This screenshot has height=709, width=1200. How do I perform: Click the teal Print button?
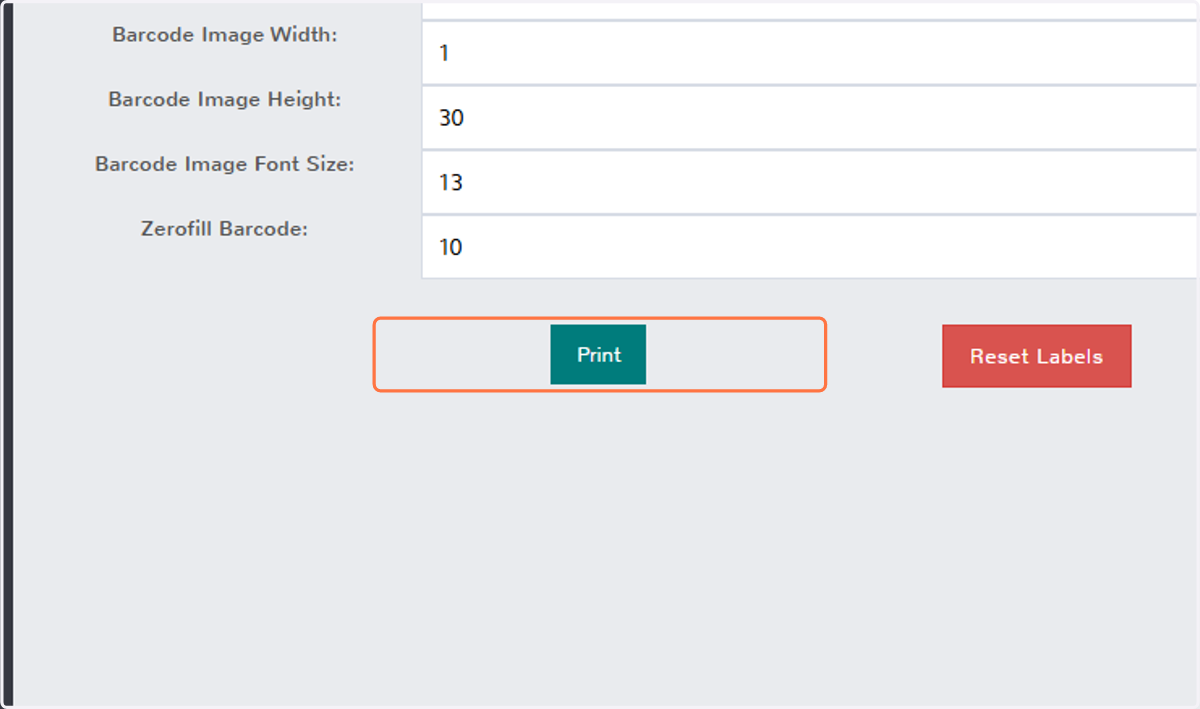click(598, 354)
